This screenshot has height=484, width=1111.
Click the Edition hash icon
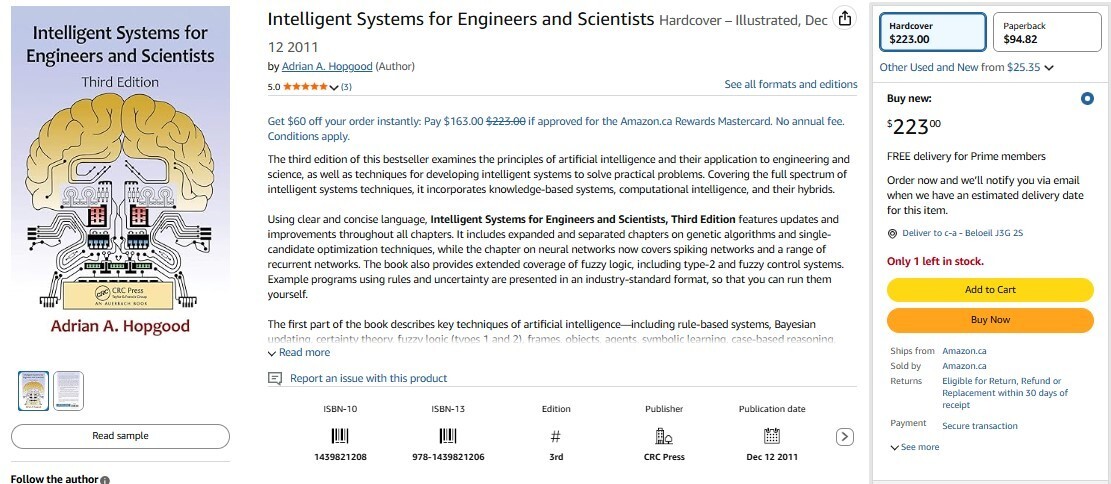tap(556, 437)
